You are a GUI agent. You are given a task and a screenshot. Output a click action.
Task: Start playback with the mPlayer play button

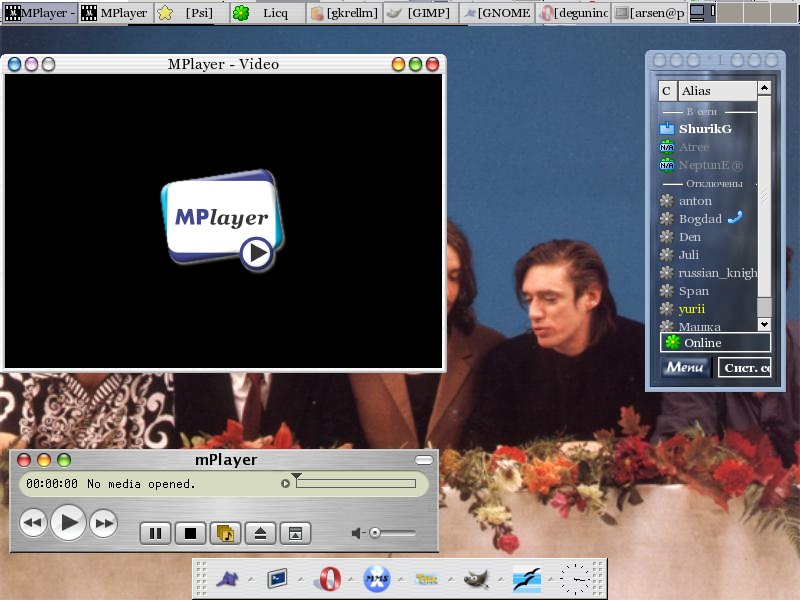pyautogui.click(x=68, y=522)
